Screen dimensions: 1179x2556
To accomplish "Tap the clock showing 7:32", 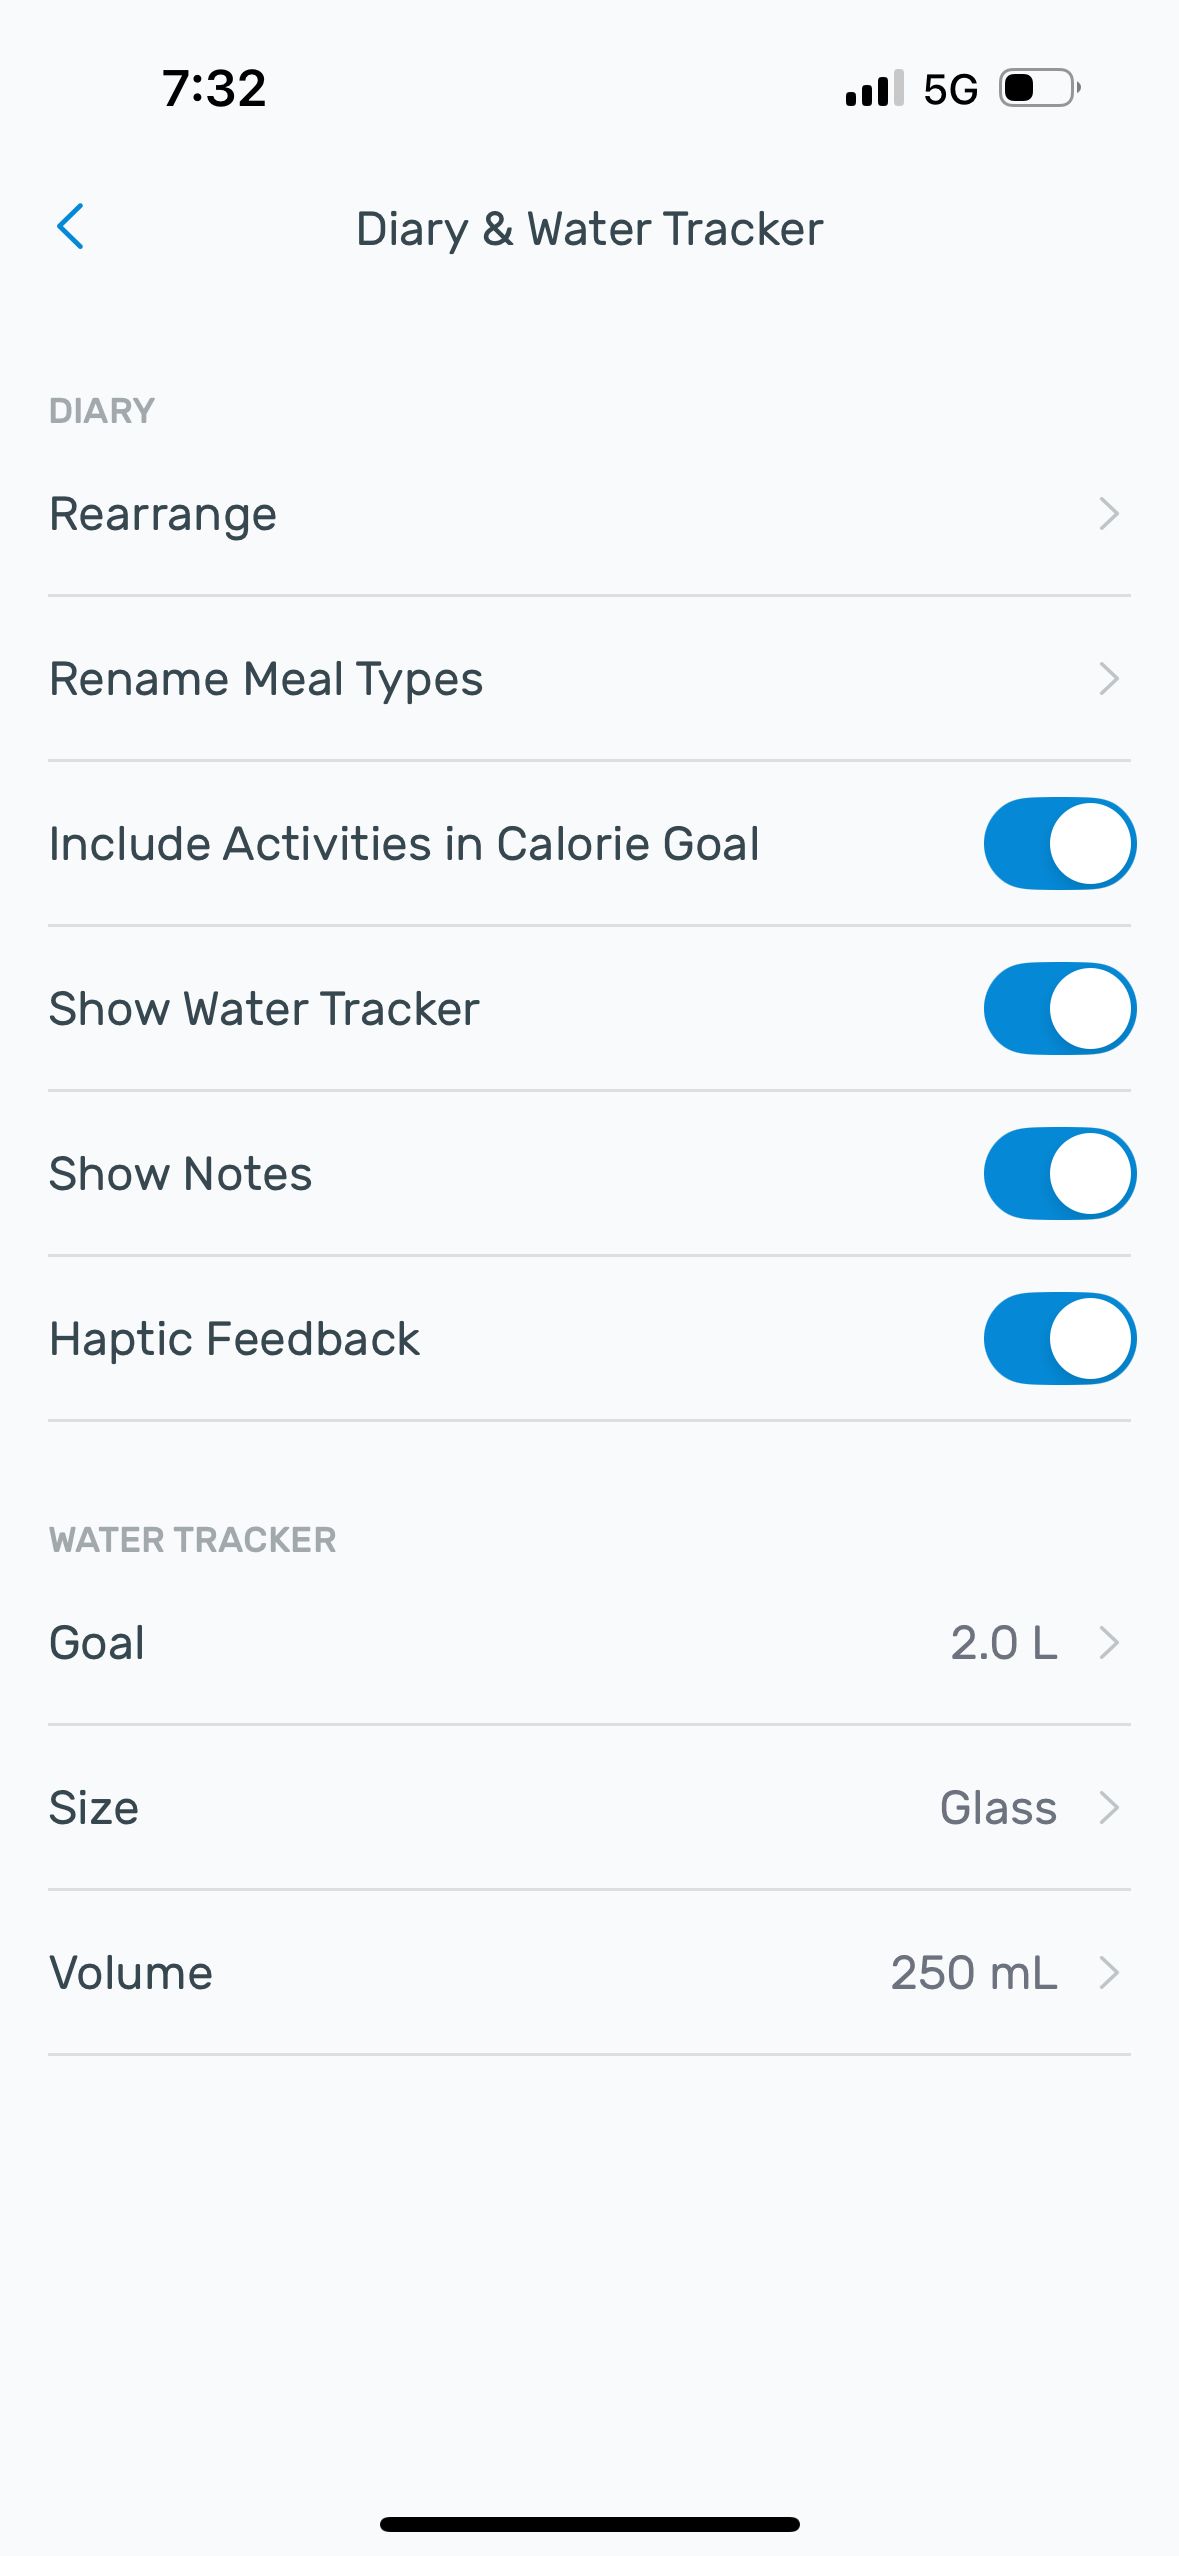I will pos(214,88).
